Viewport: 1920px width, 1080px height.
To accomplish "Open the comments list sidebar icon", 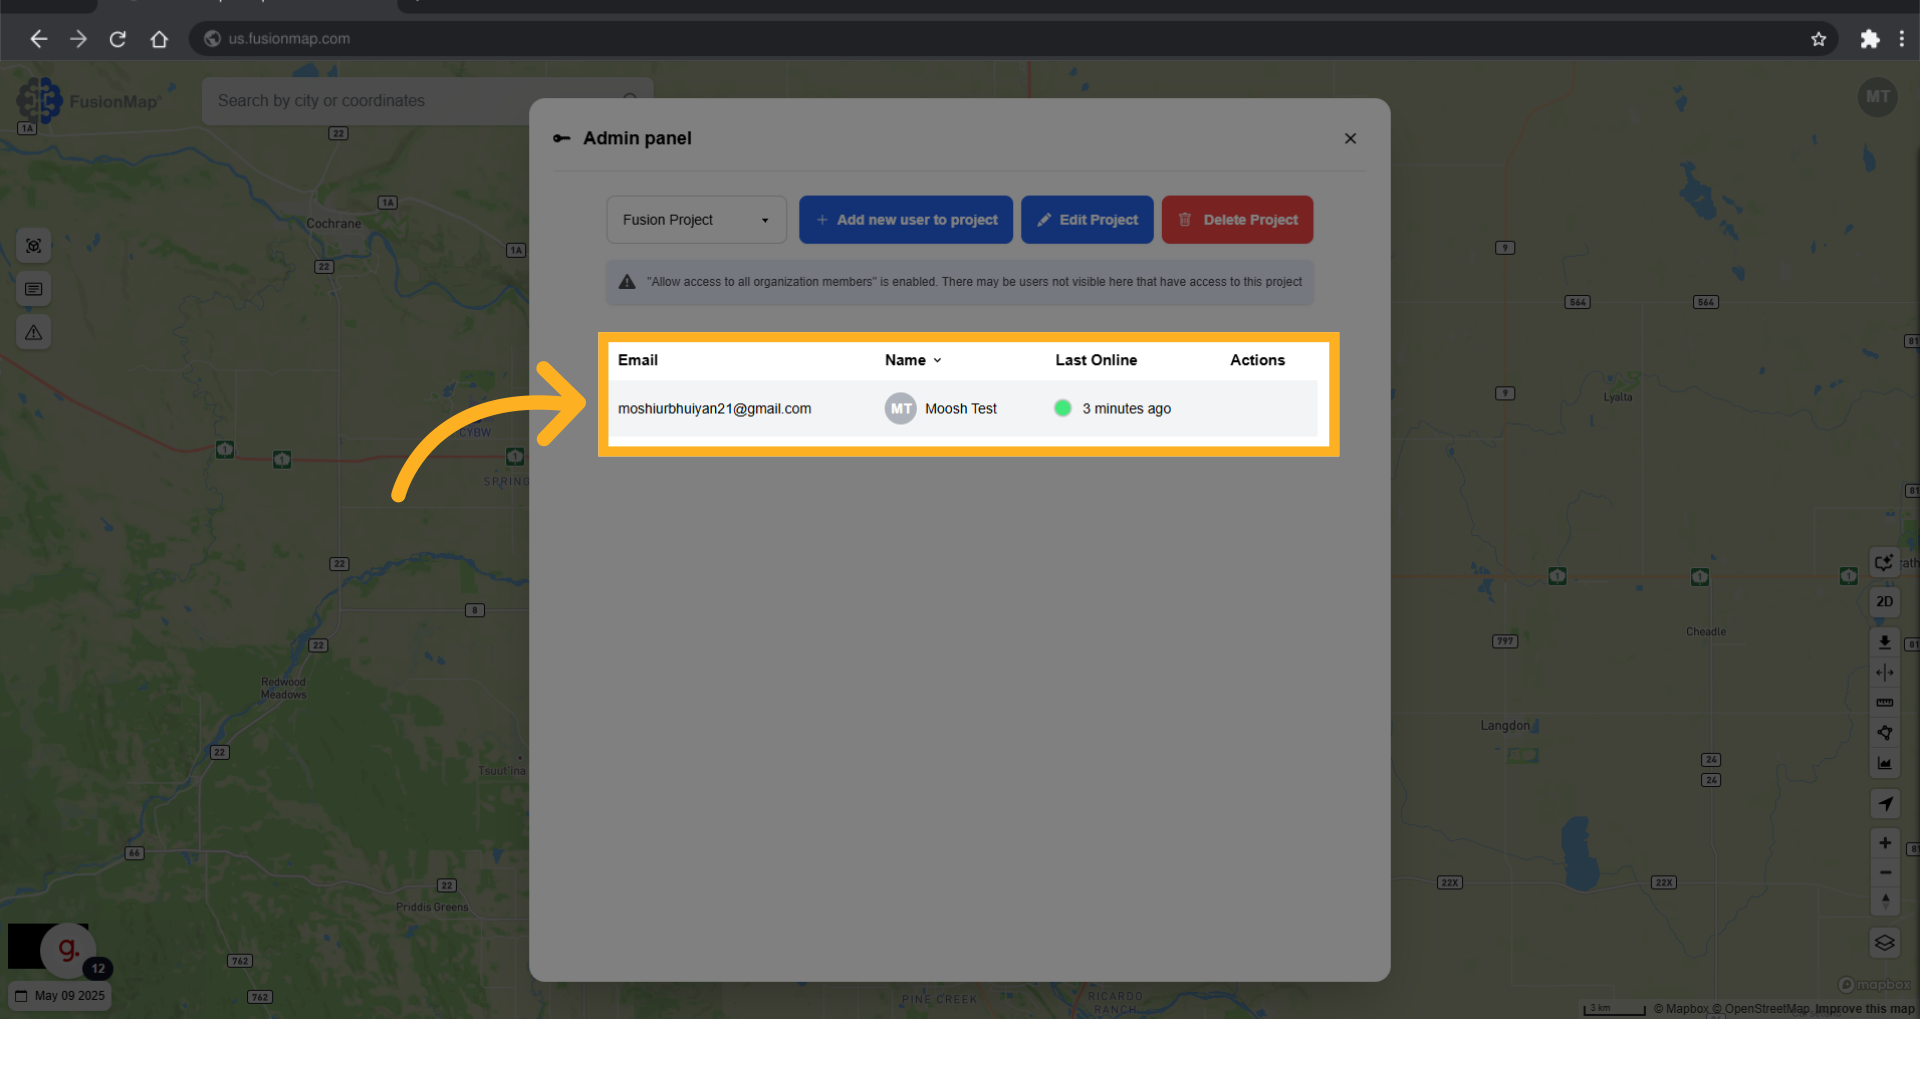I will tap(33, 289).
